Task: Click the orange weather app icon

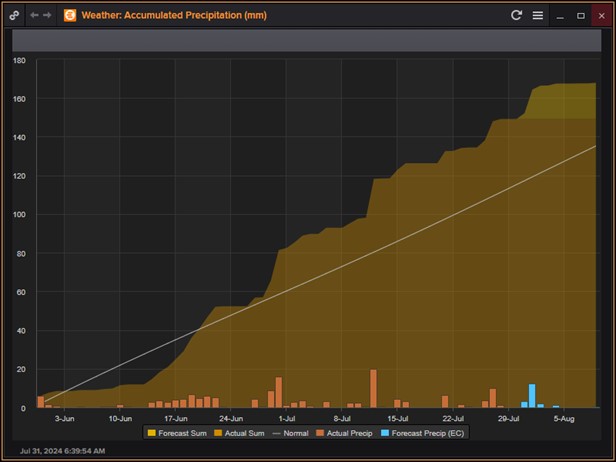Action: tap(70, 15)
